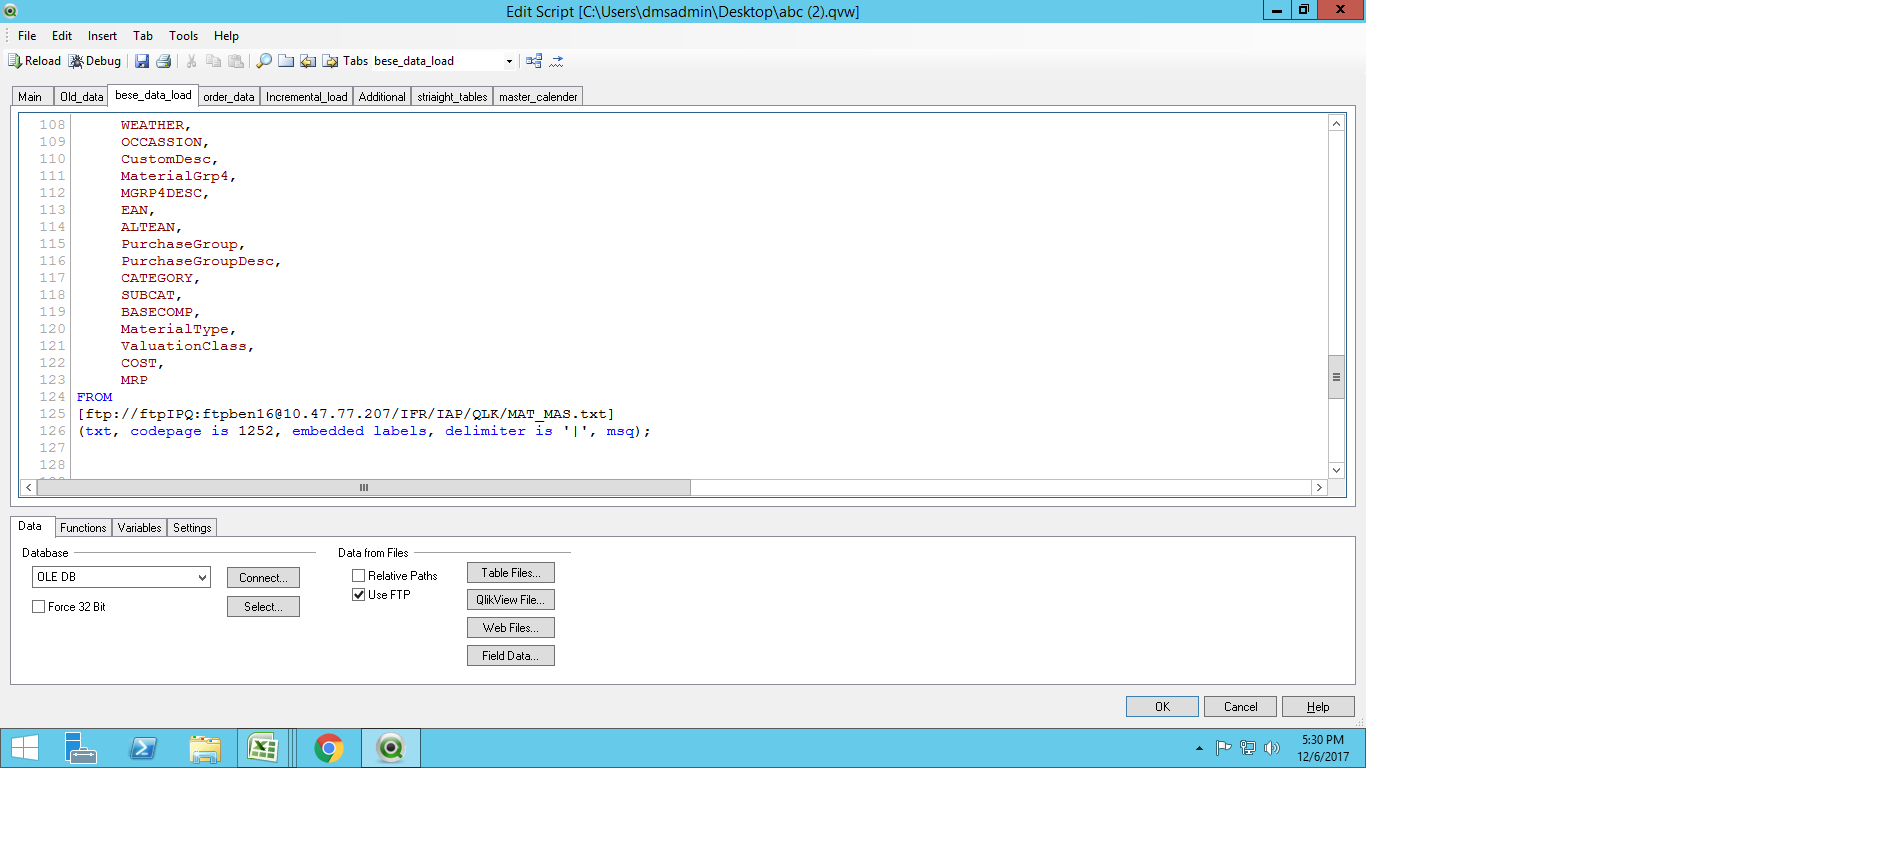Select the Data tab in lower panel
The image size is (1894, 854).
(x=30, y=526)
